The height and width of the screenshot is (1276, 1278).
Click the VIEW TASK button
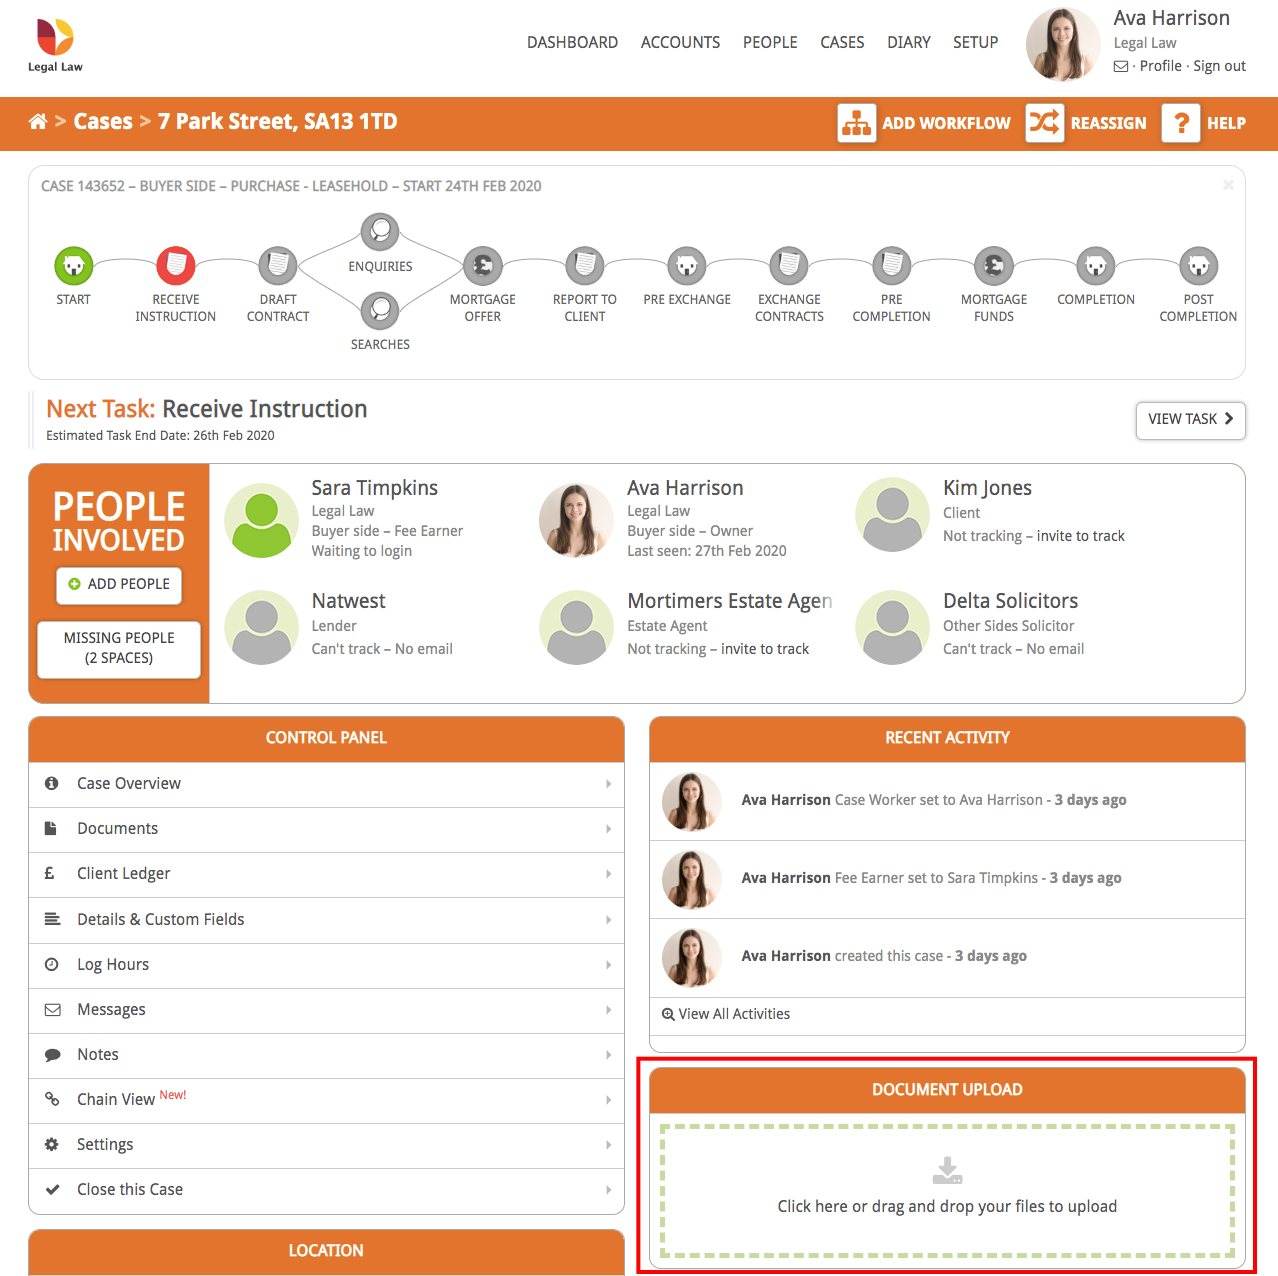point(1190,420)
